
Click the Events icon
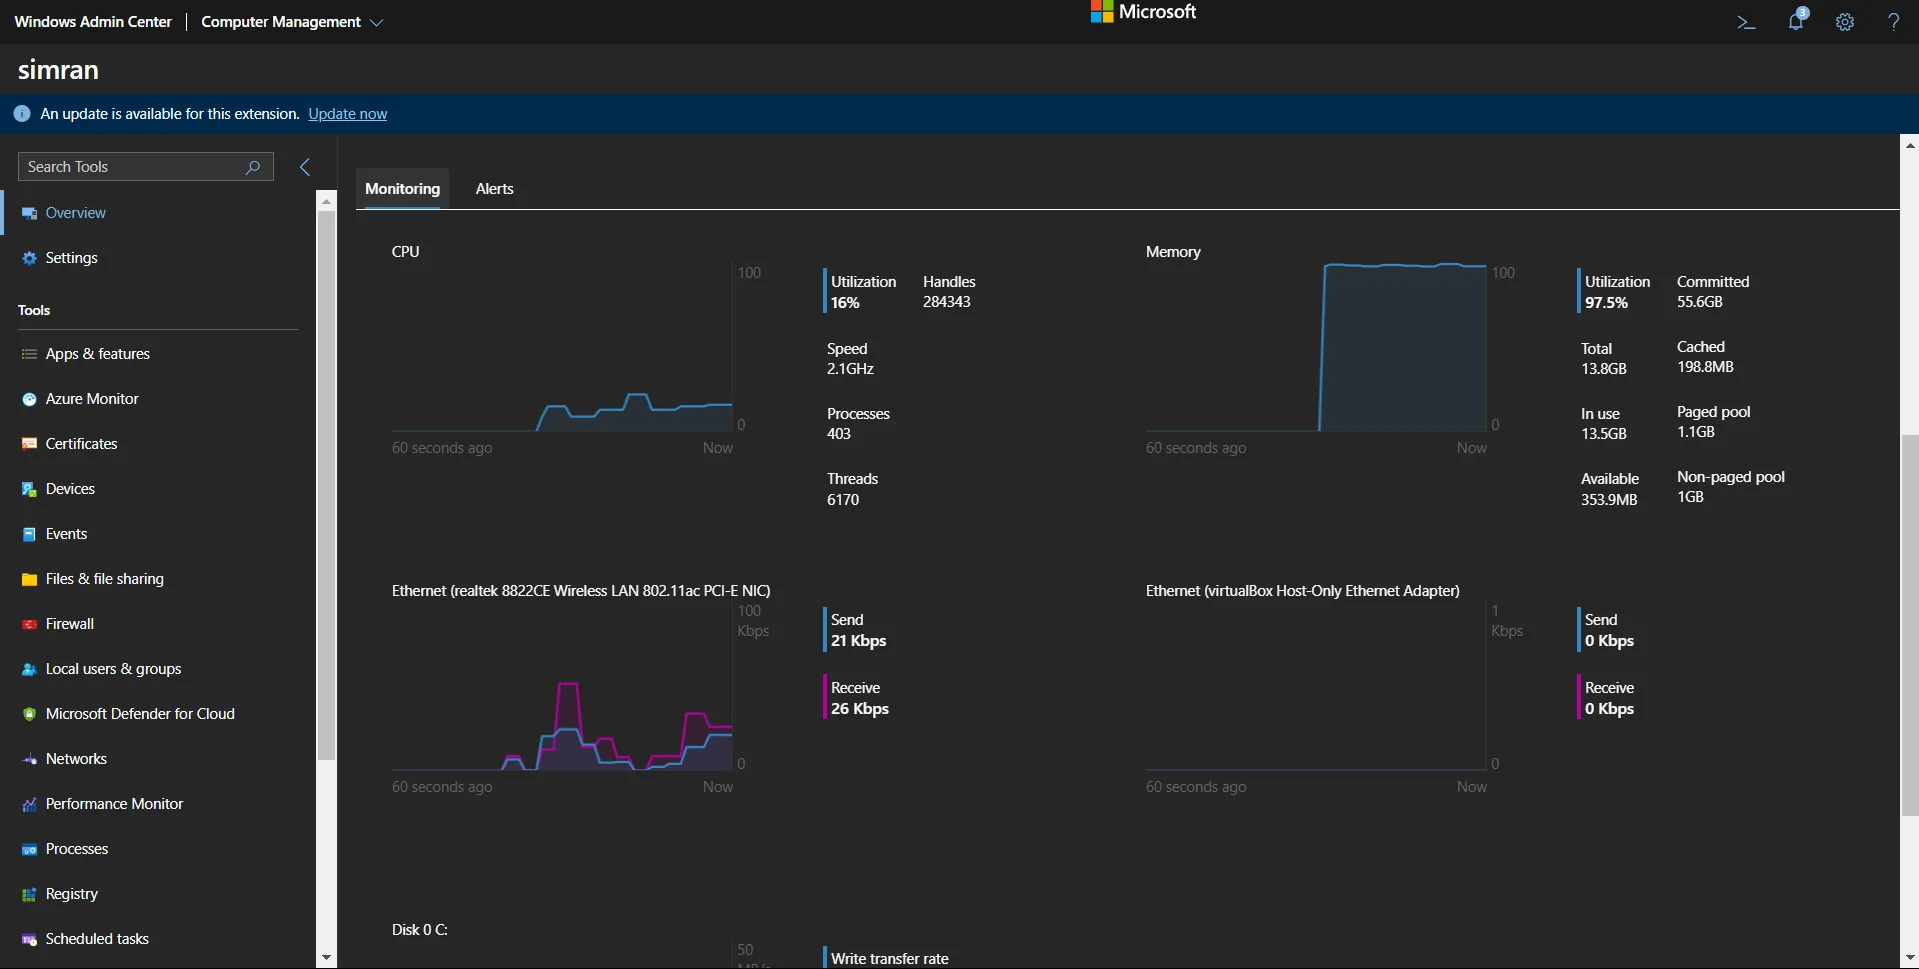click(30, 534)
